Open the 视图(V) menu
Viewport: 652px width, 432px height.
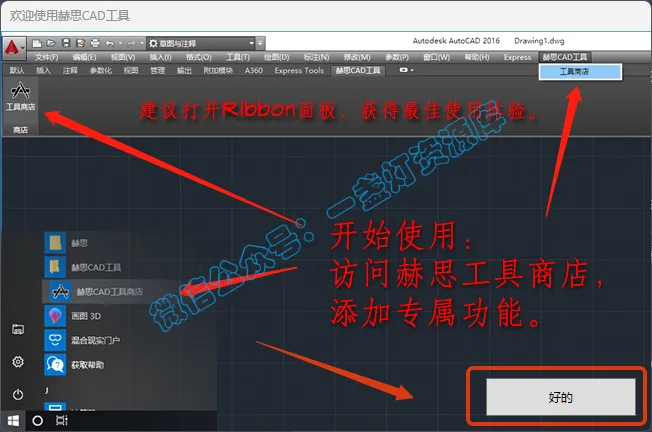[123, 57]
